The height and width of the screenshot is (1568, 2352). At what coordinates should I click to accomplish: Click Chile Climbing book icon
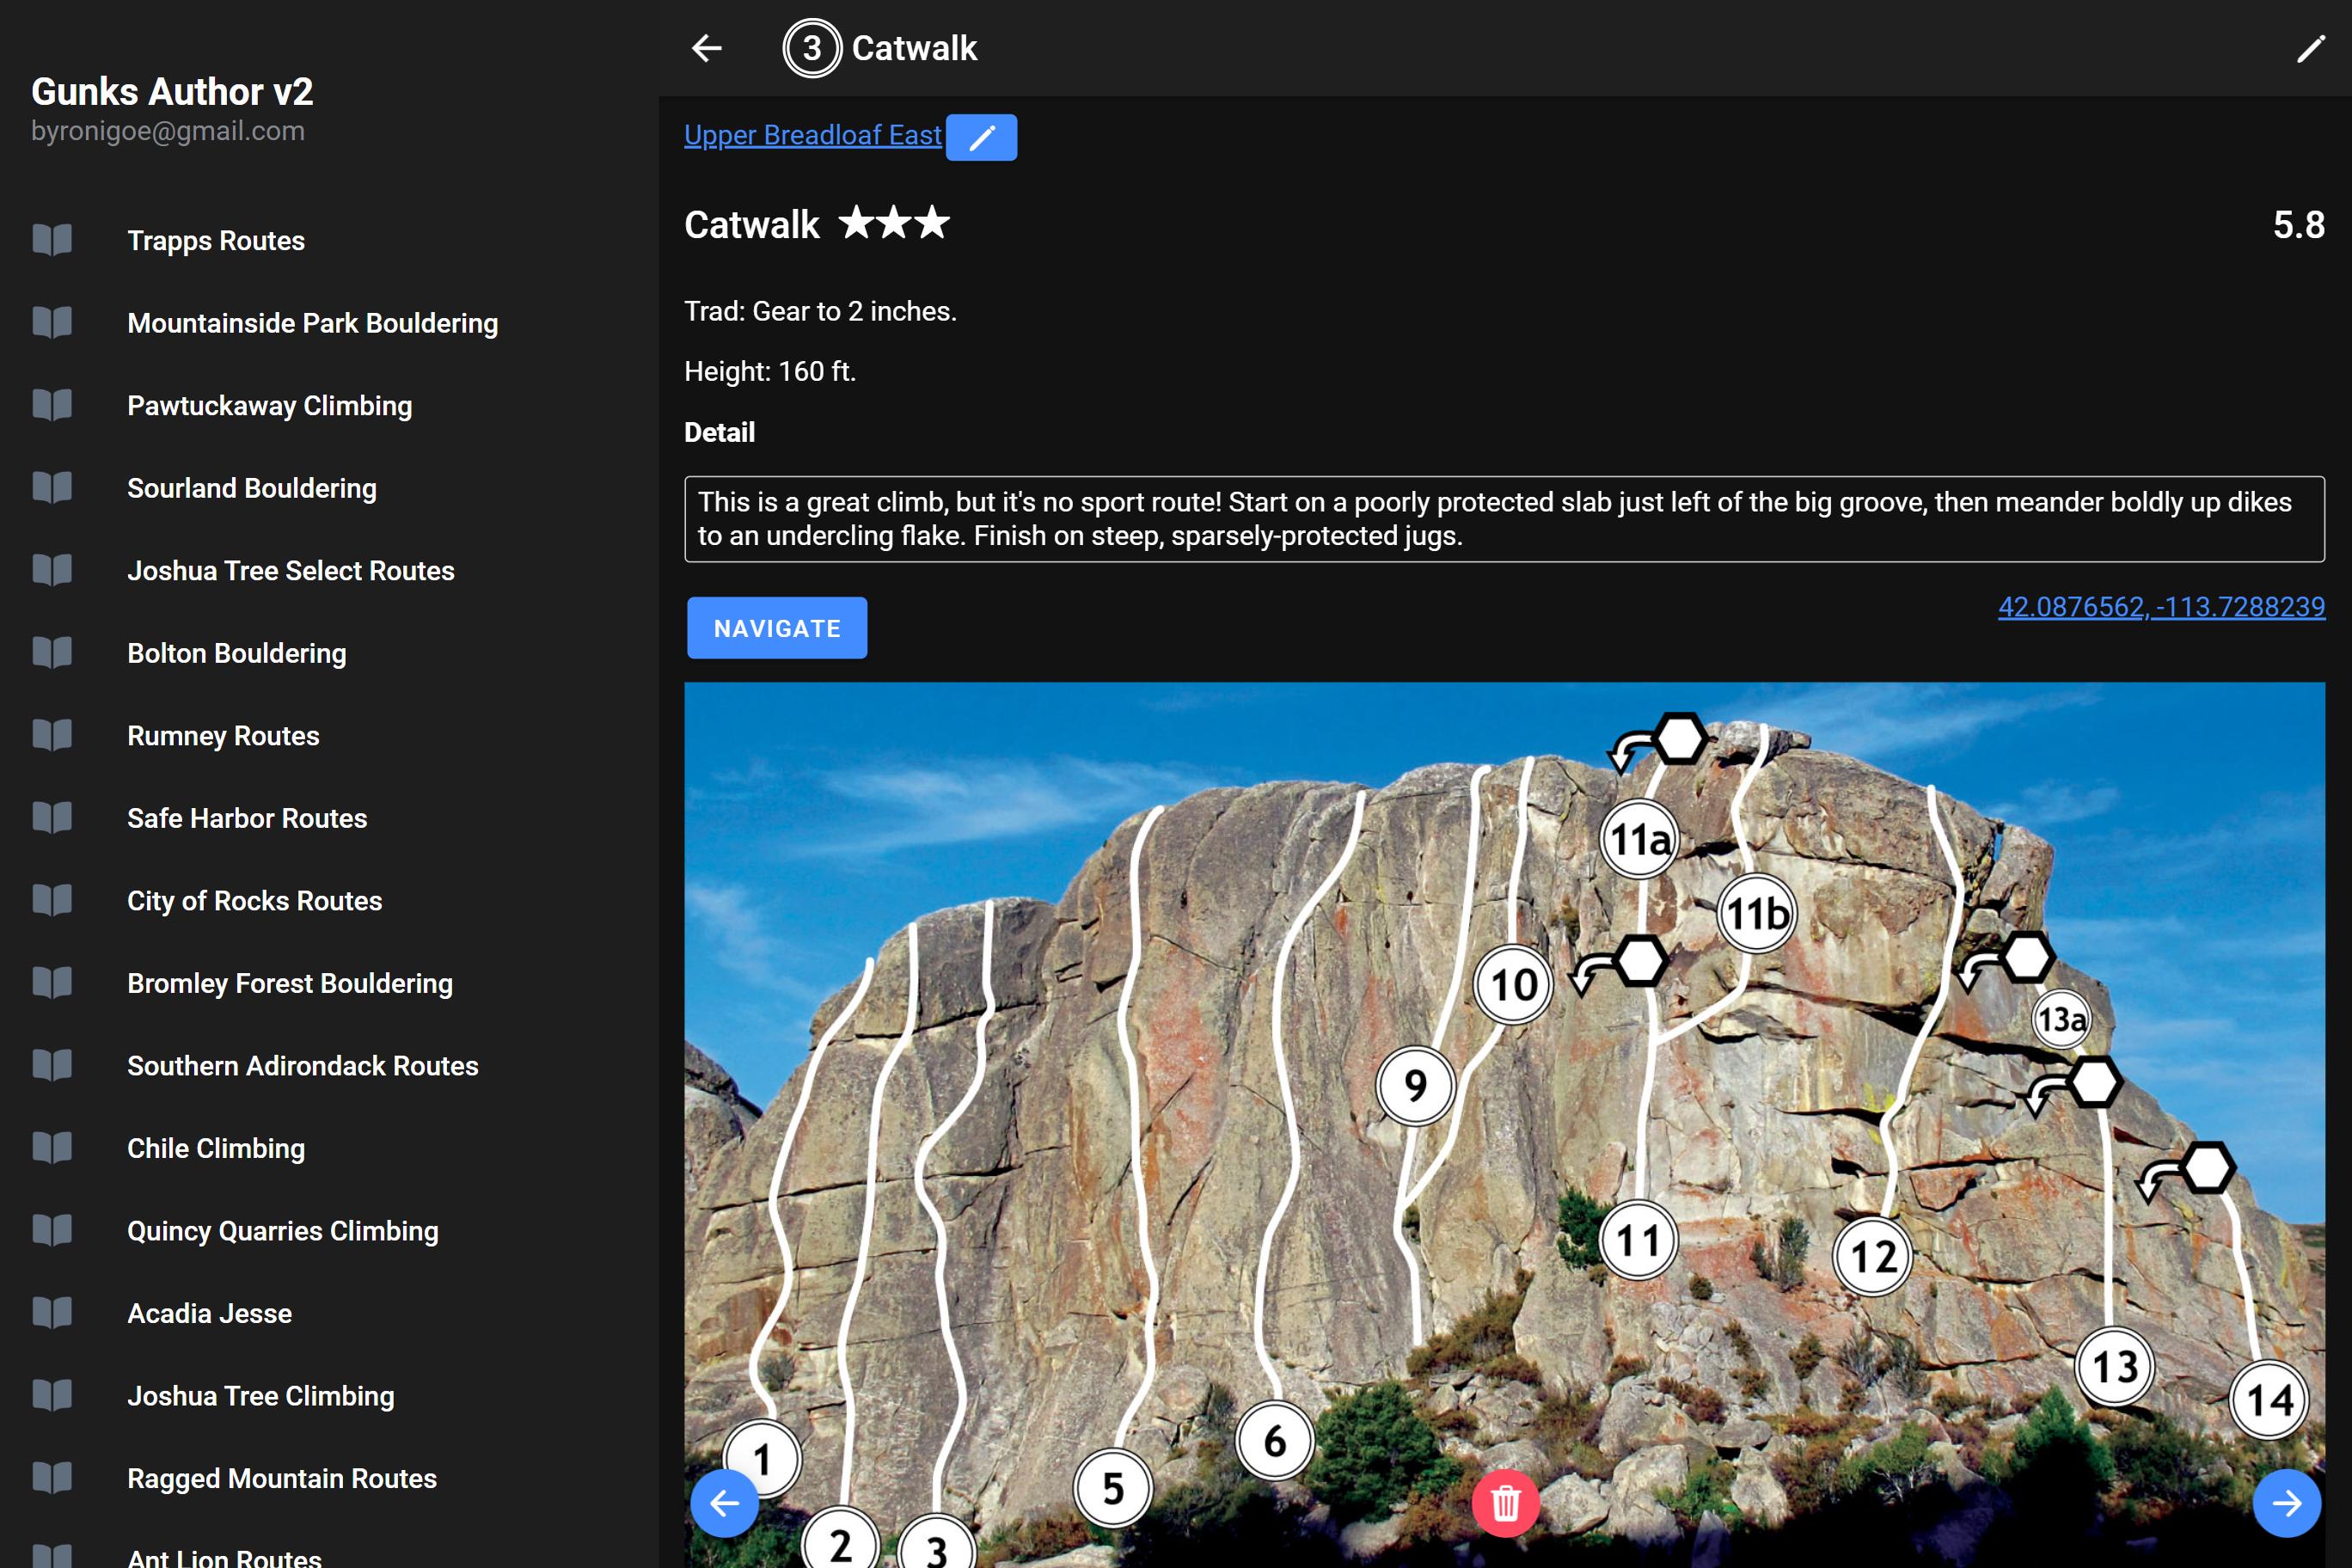pyautogui.click(x=52, y=1148)
